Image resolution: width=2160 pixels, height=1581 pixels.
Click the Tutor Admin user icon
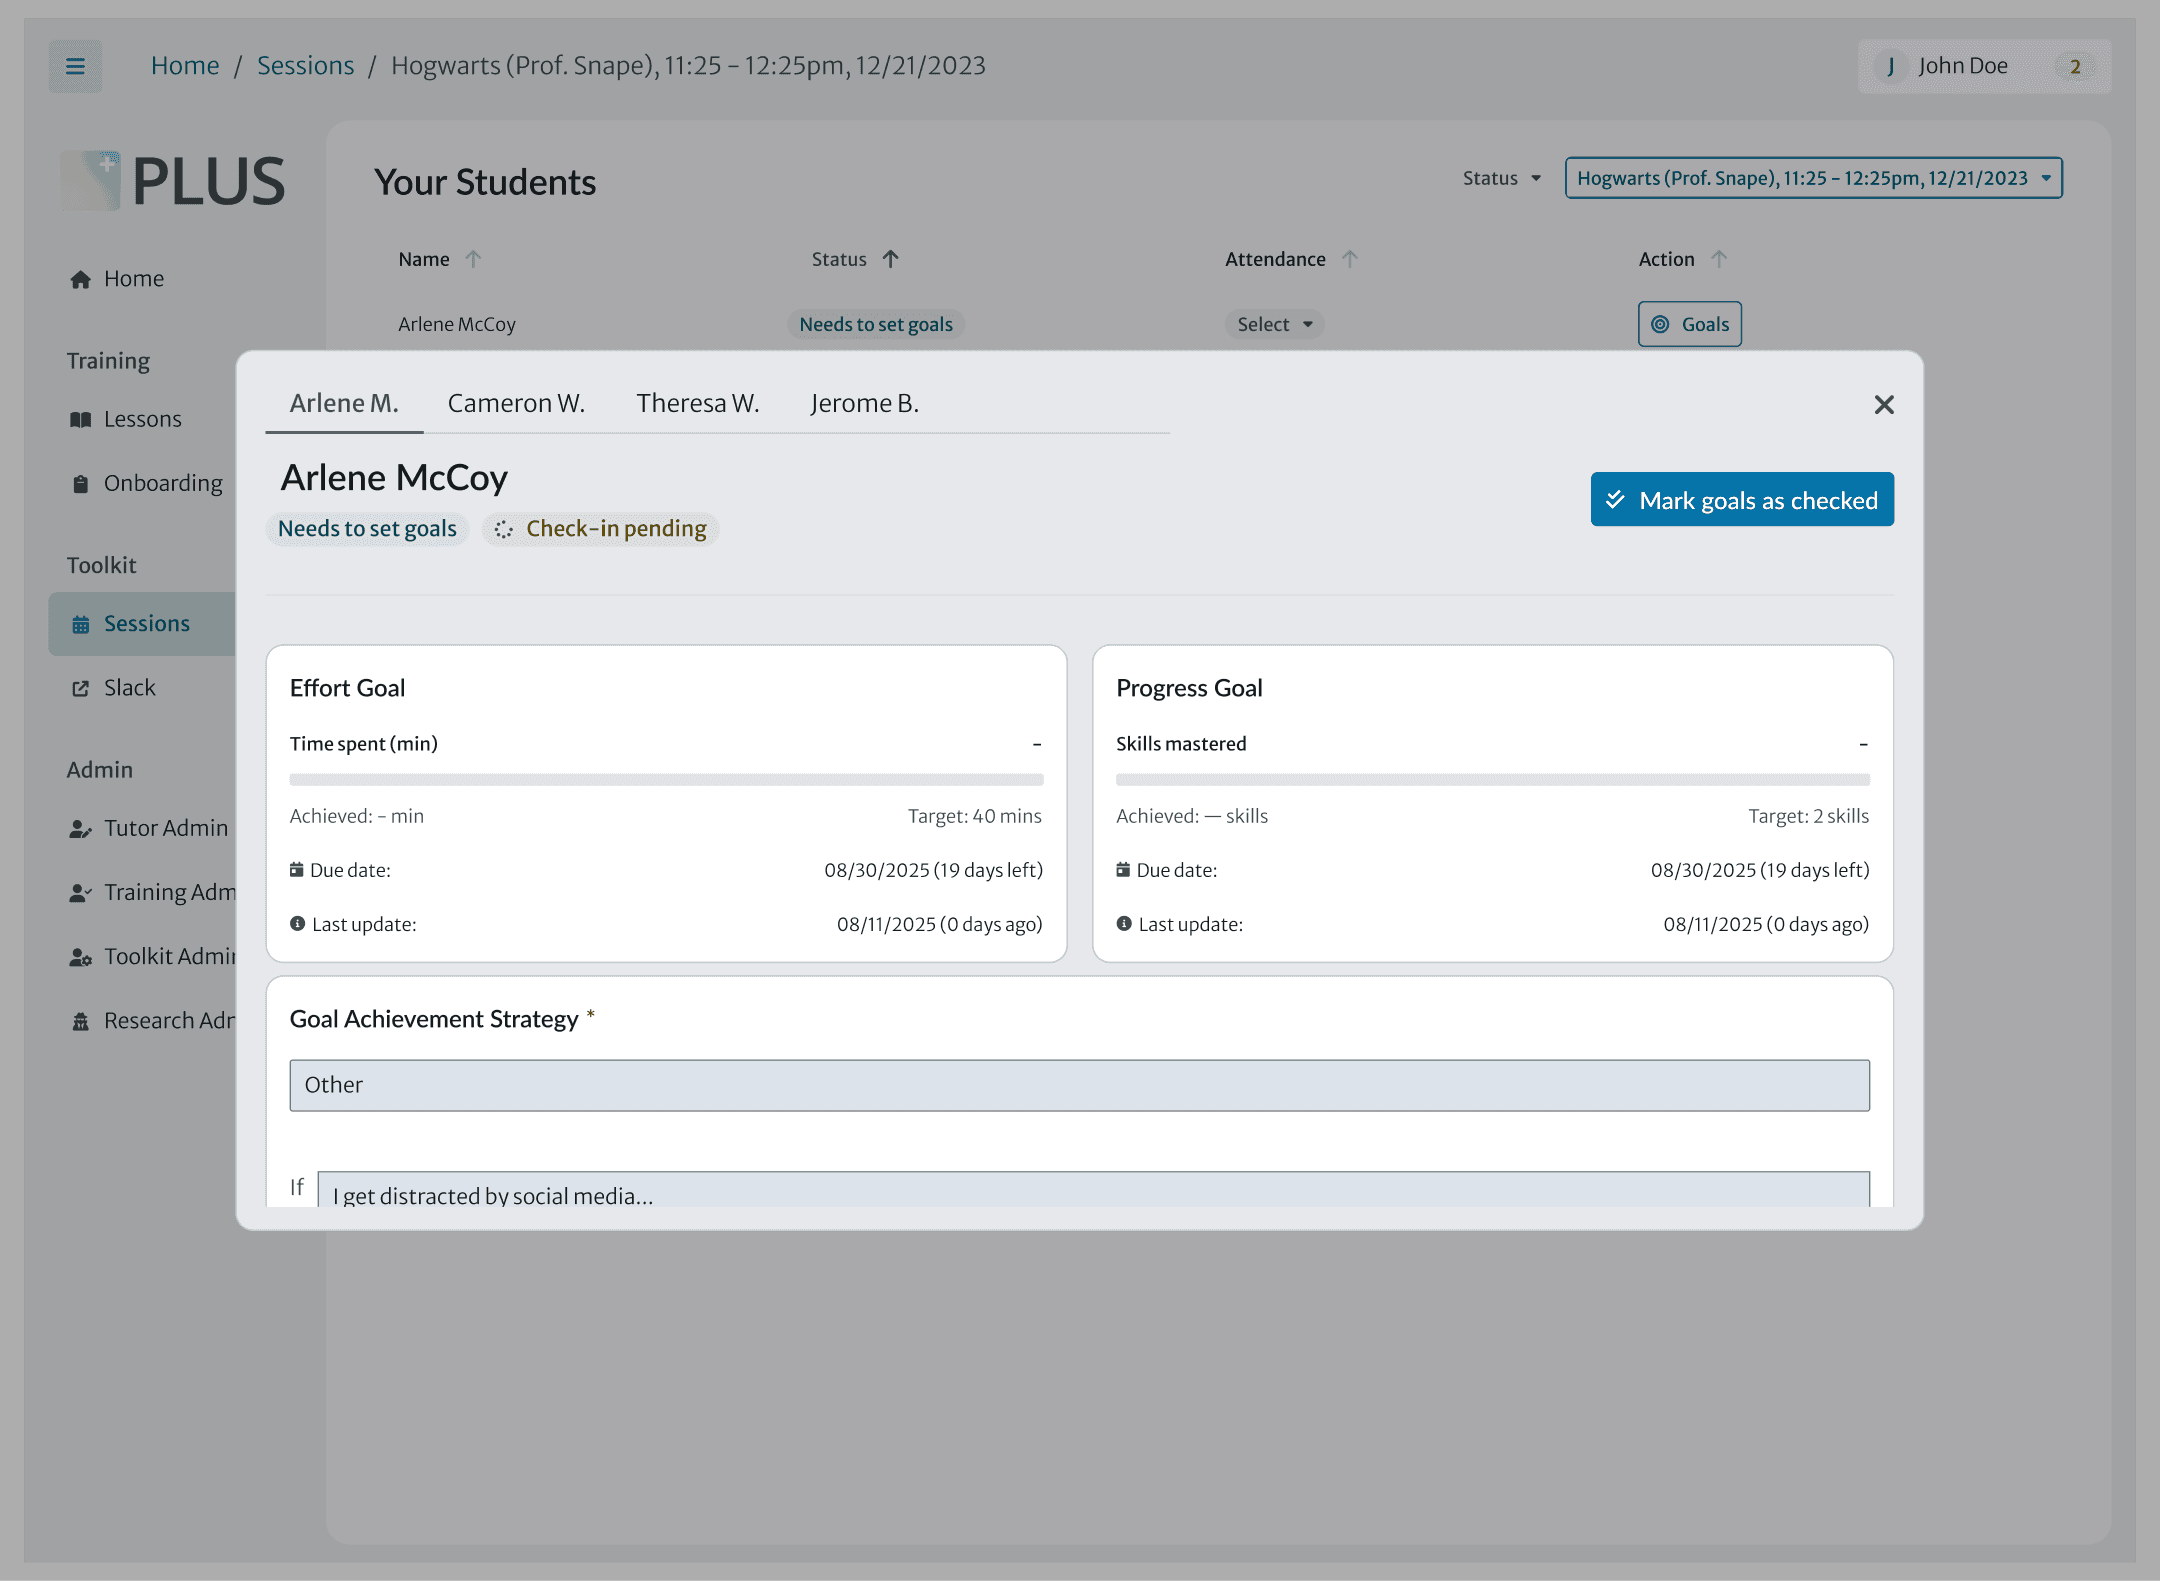pos(81,829)
